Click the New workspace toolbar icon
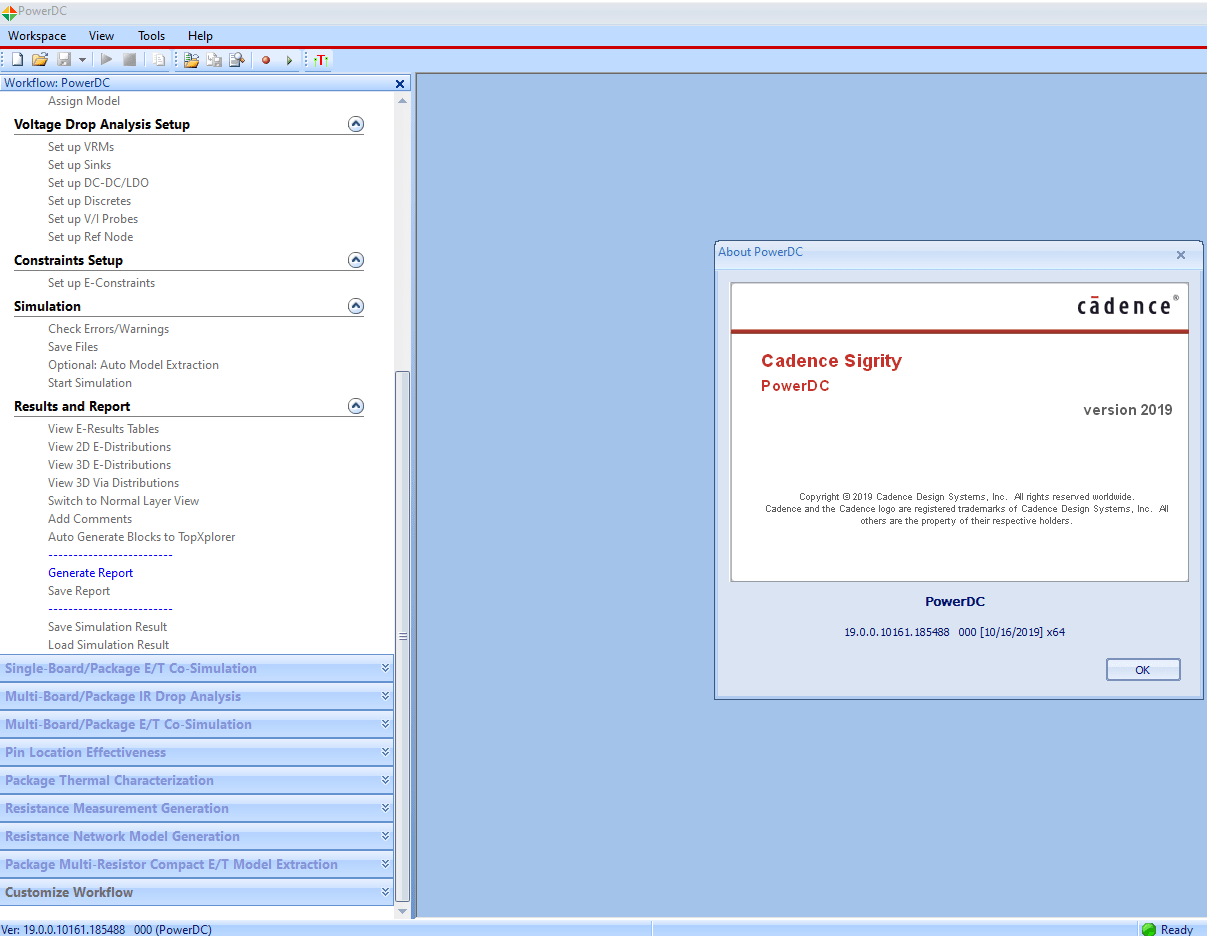Screen dimensions: 1207x936 tap(17, 60)
